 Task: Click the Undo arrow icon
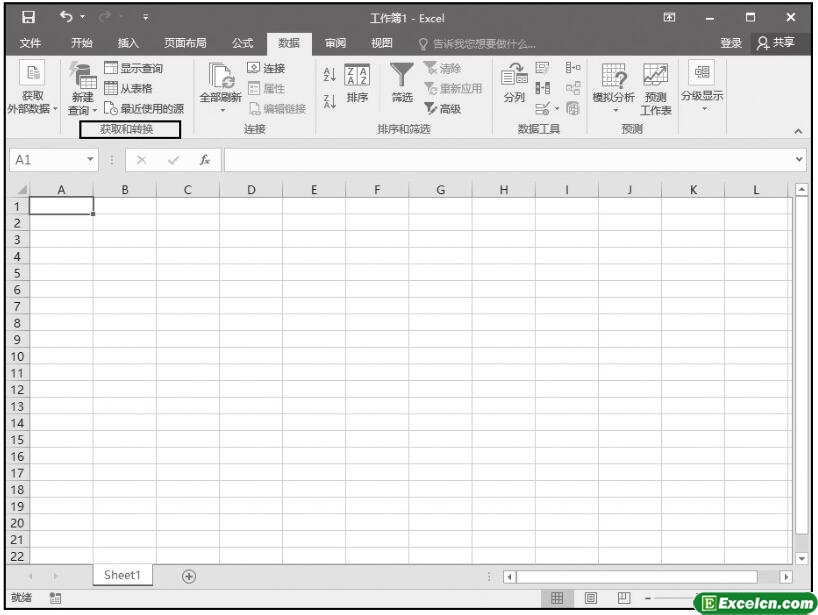66,17
